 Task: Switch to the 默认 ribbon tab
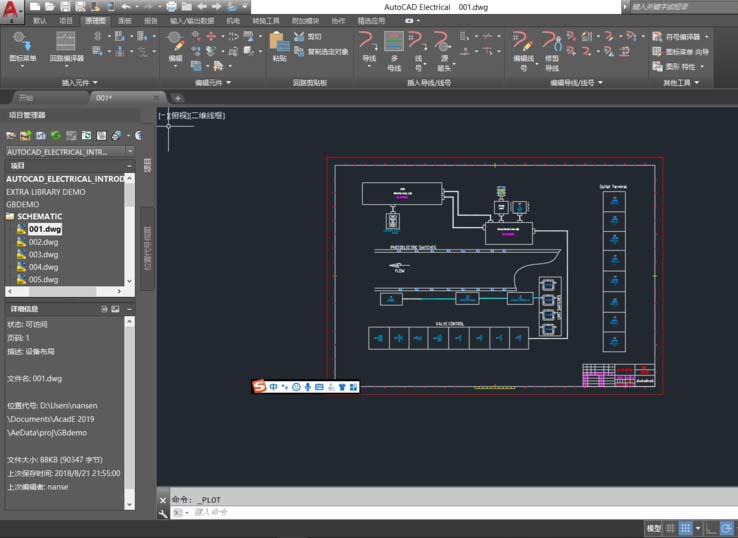[x=40, y=21]
